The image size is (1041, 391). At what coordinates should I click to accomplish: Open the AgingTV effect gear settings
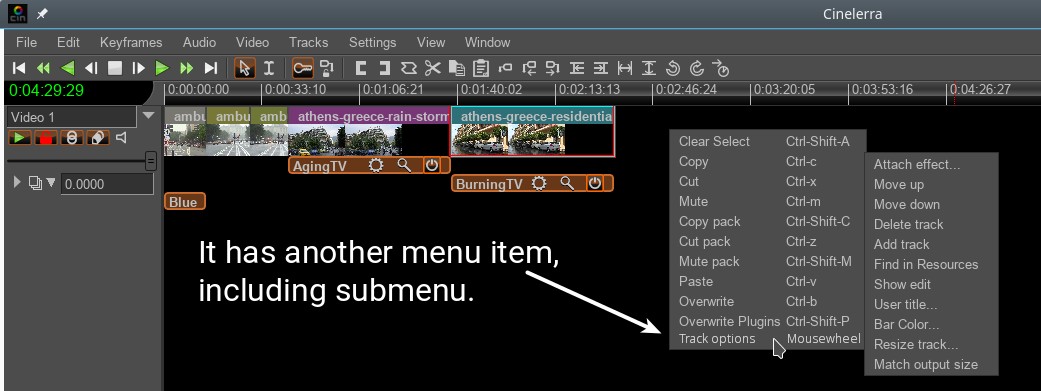376,165
